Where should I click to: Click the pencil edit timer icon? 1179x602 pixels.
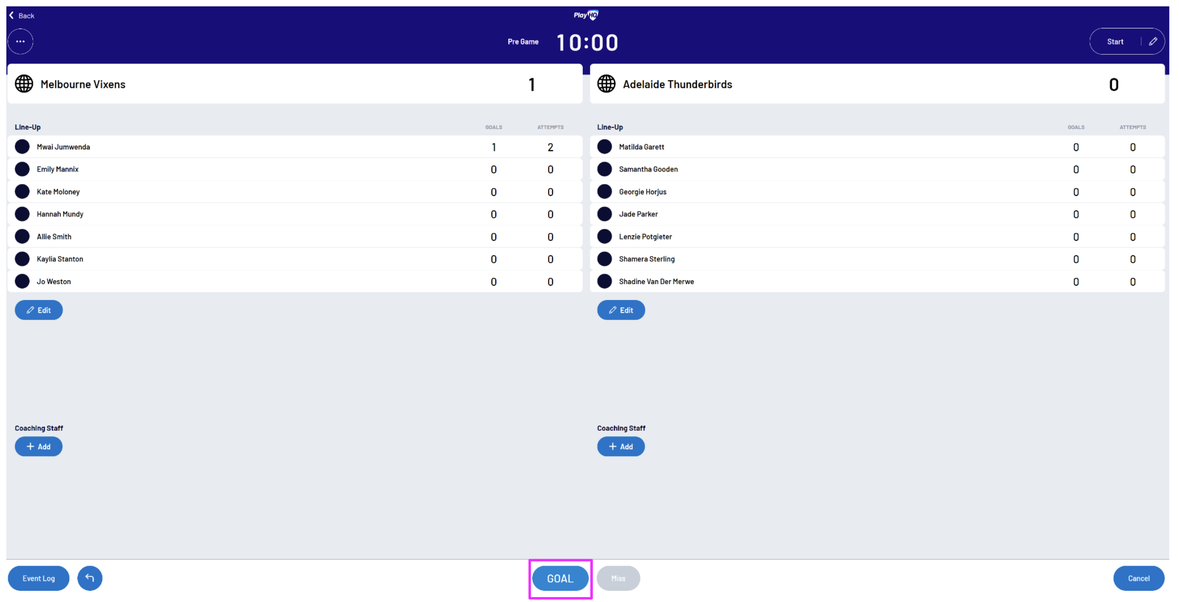click(x=1153, y=41)
